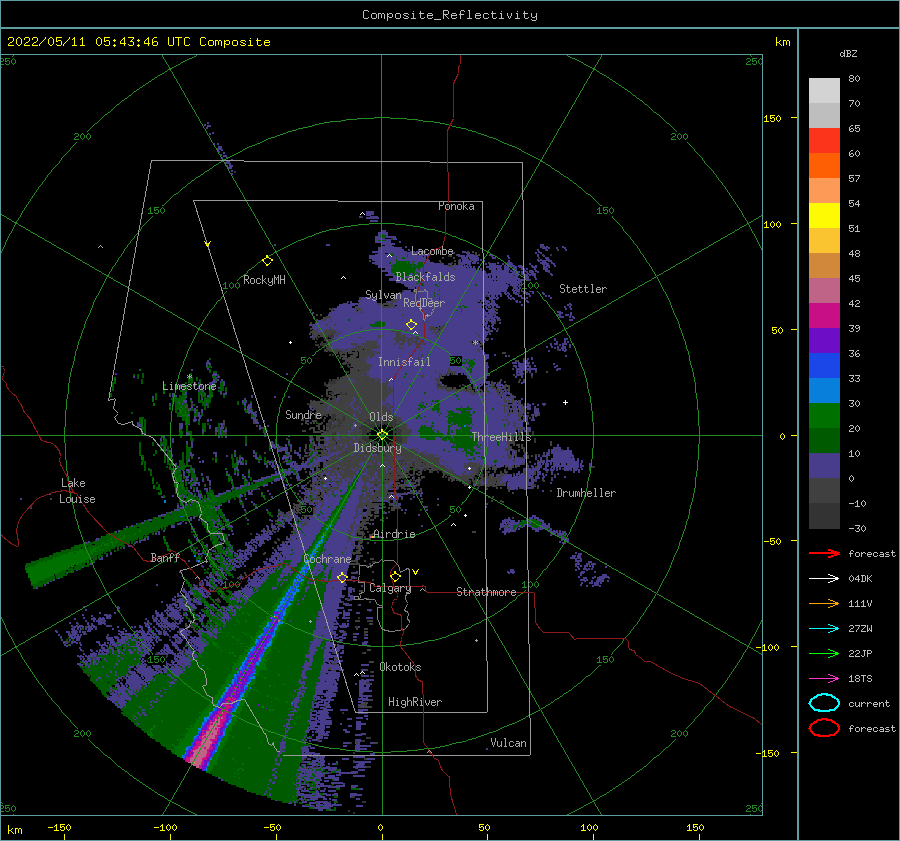Click the red 'forecast' ellipse icon
The height and width of the screenshot is (841, 900).
824,728
